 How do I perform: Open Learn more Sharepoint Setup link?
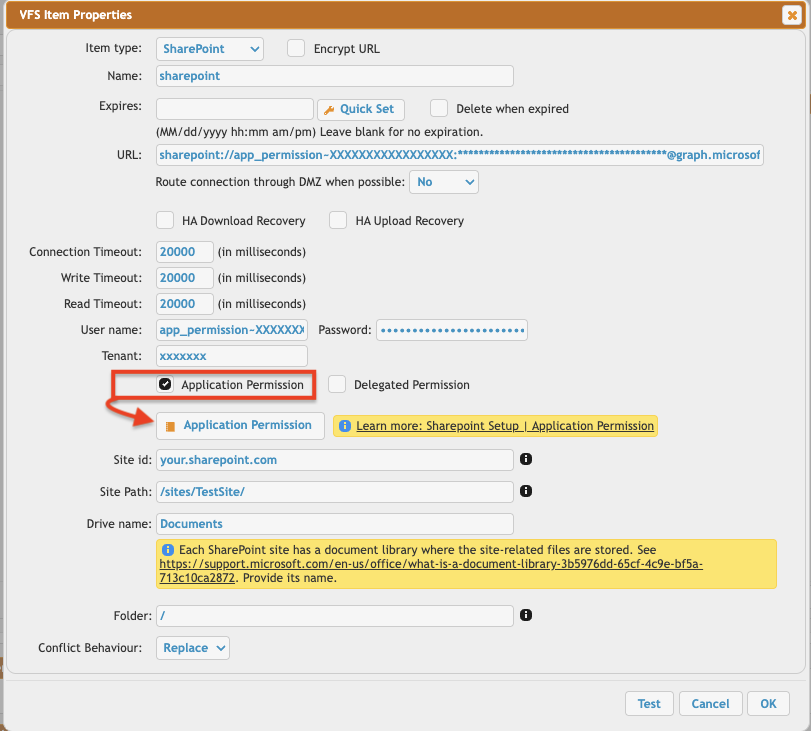pyautogui.click(x=505, y=426)
